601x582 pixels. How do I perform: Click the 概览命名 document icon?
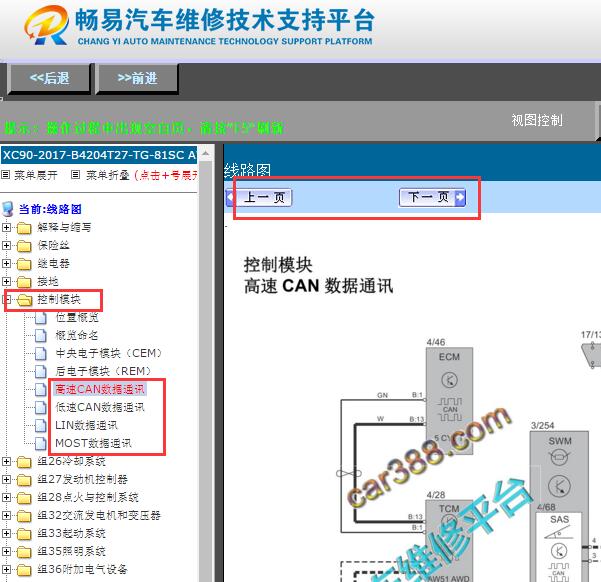click(x=41, y=335)
